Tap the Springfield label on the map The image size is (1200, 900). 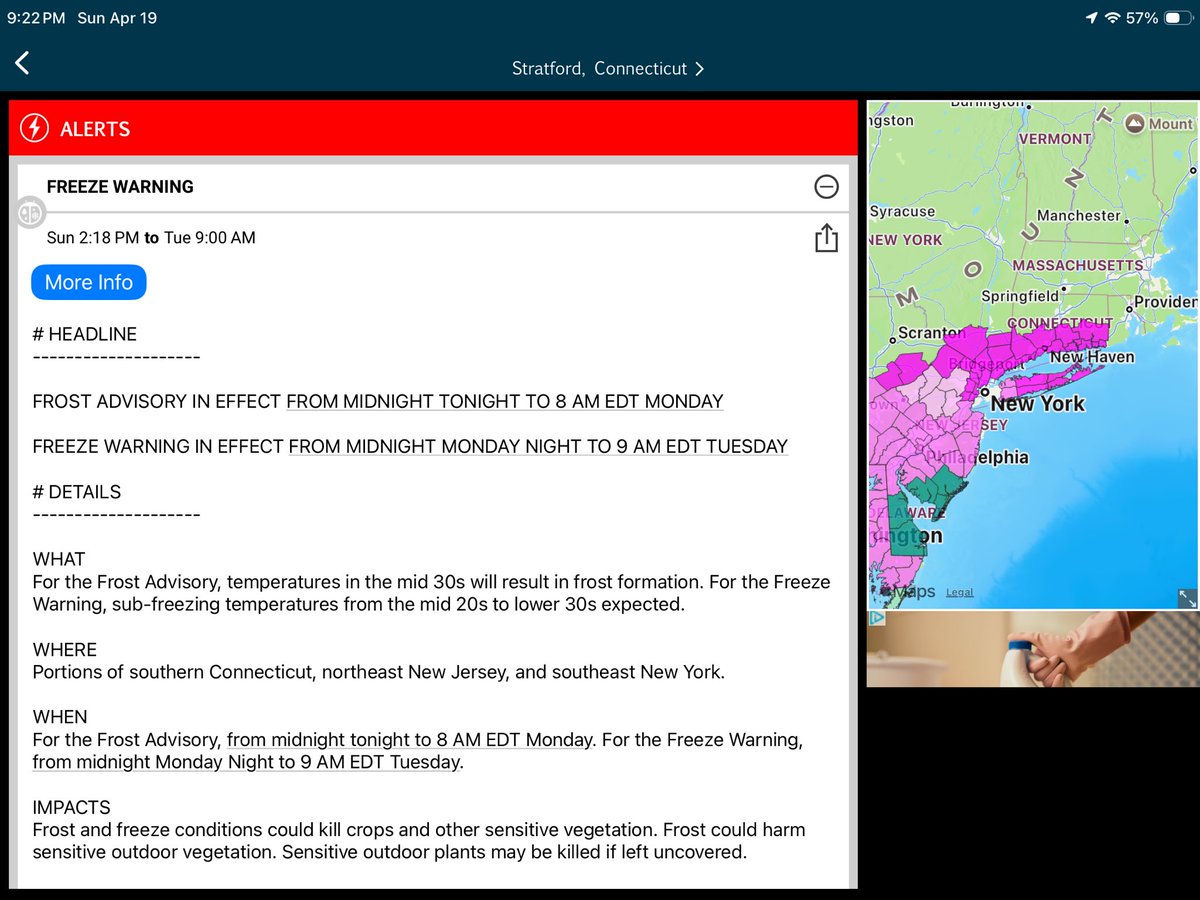click(x=1020, y=297)
